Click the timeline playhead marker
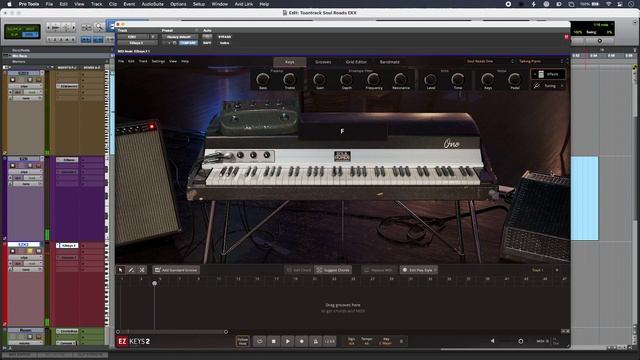640x360 pixels. pos(154,283)
